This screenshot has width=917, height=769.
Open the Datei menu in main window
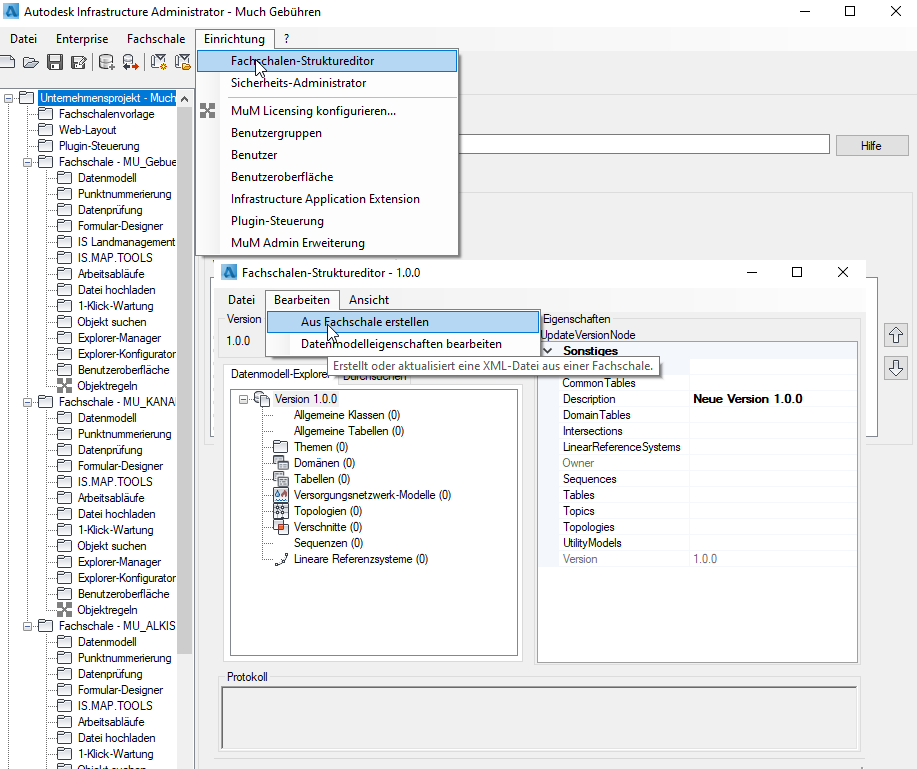point(23,39)
